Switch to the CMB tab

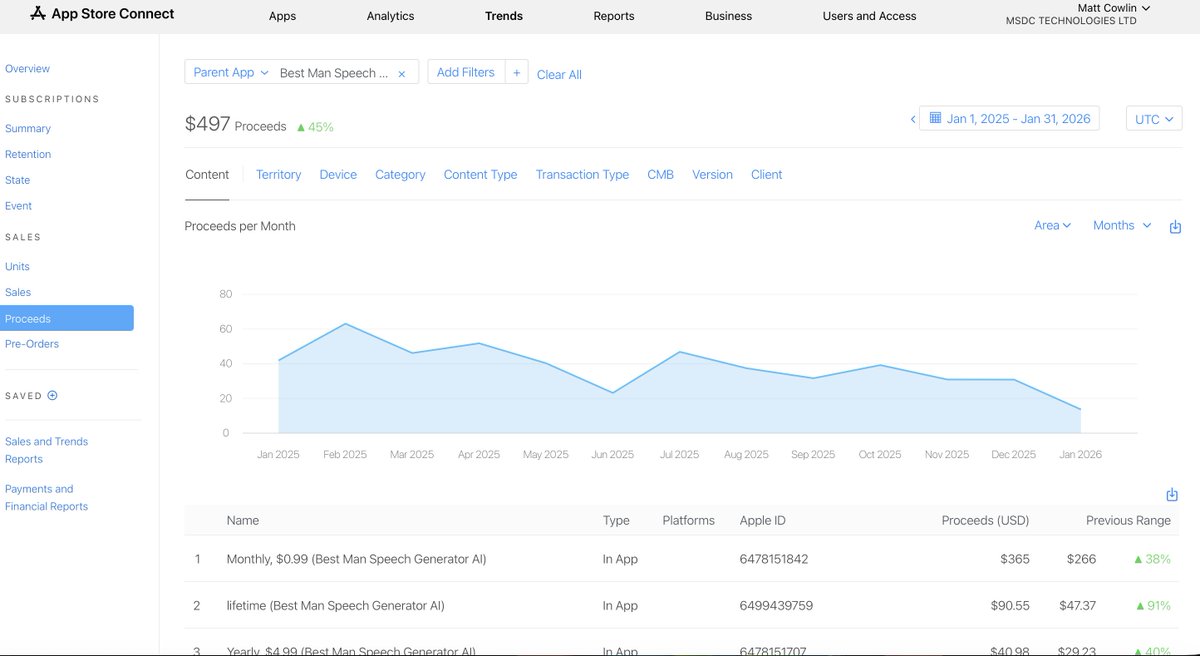click(x=660, y=174)
